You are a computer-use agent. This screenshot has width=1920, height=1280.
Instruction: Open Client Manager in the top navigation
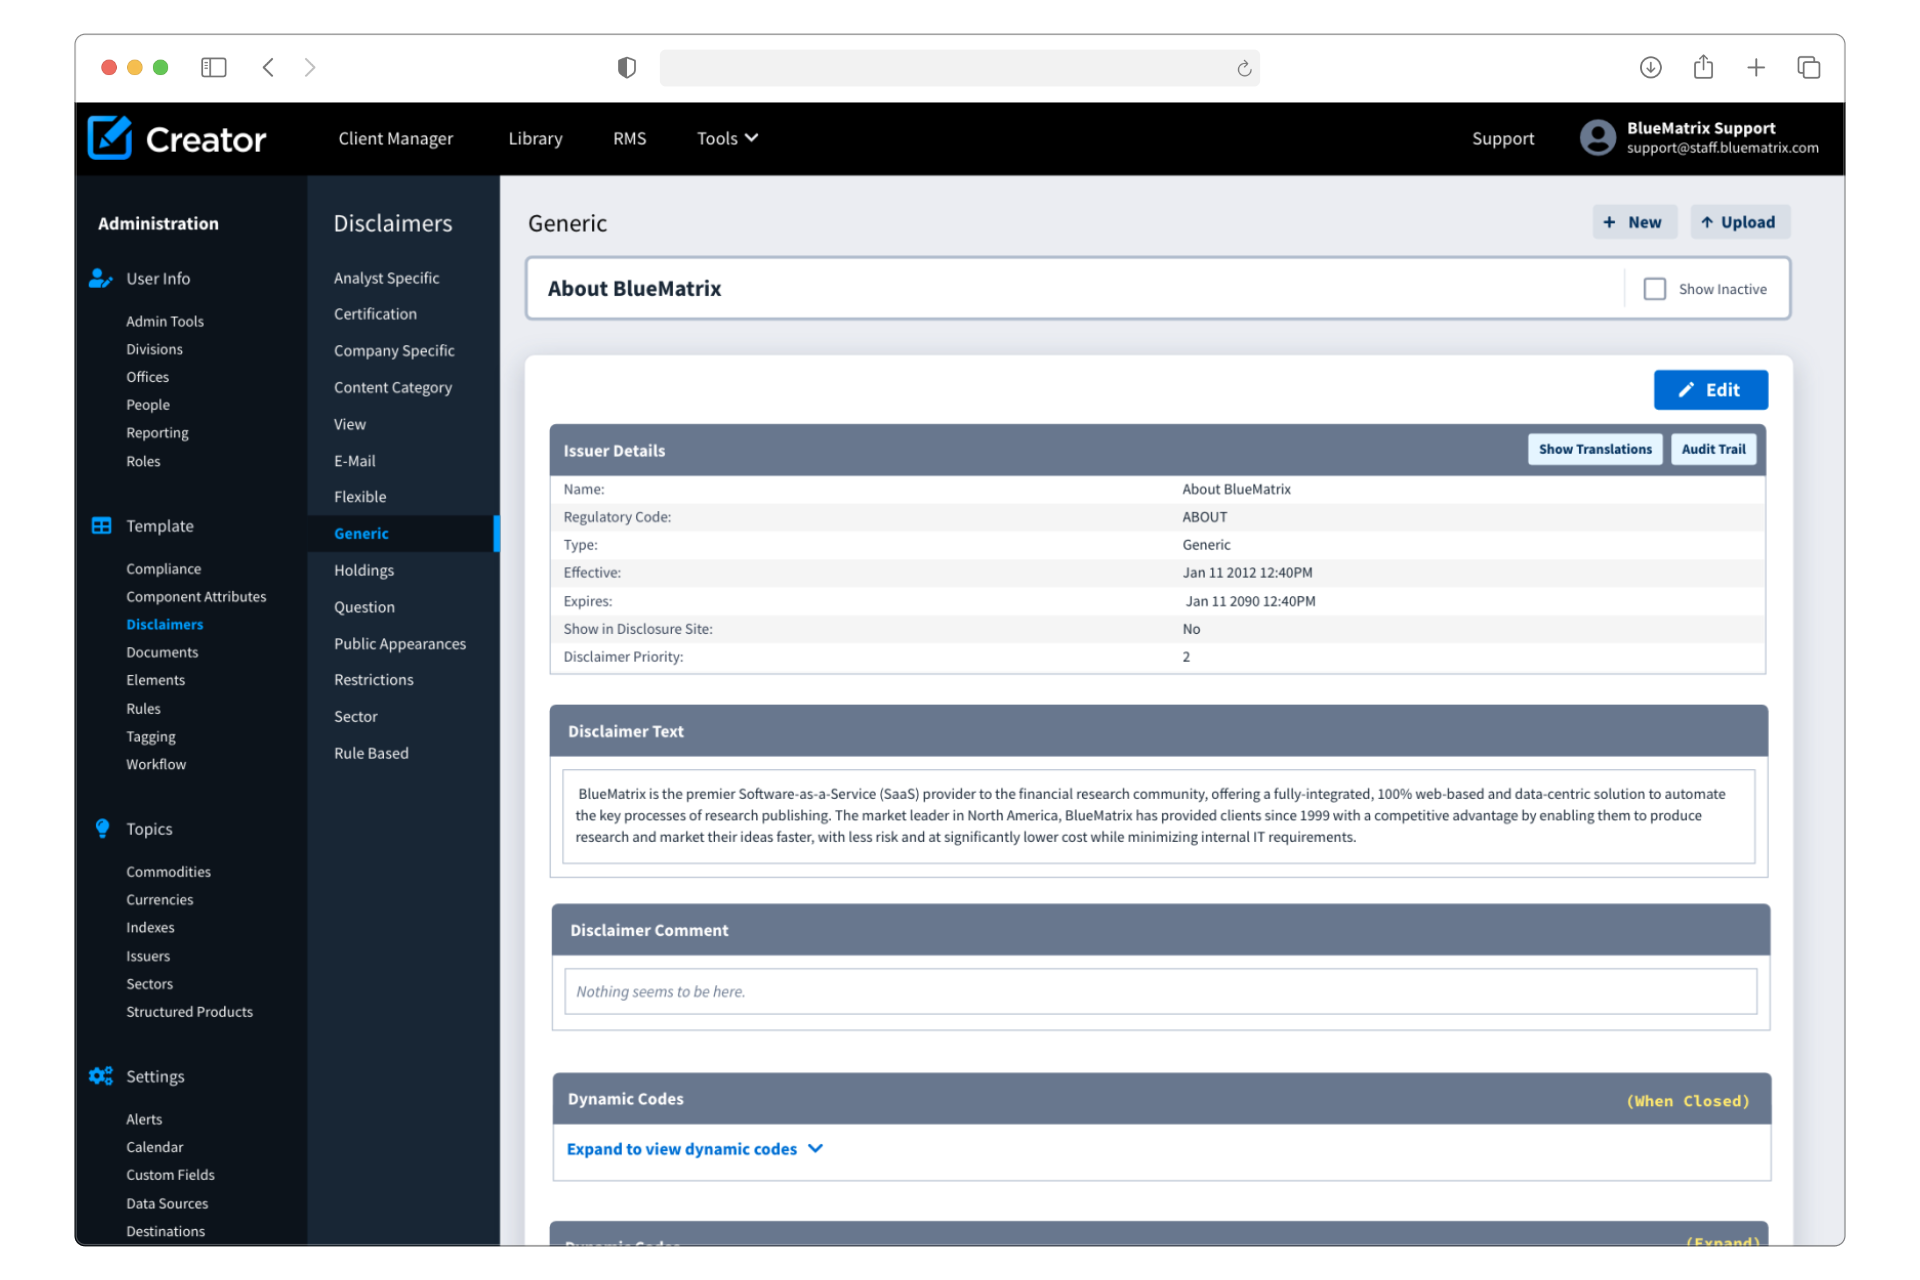[x=395, y=138]
